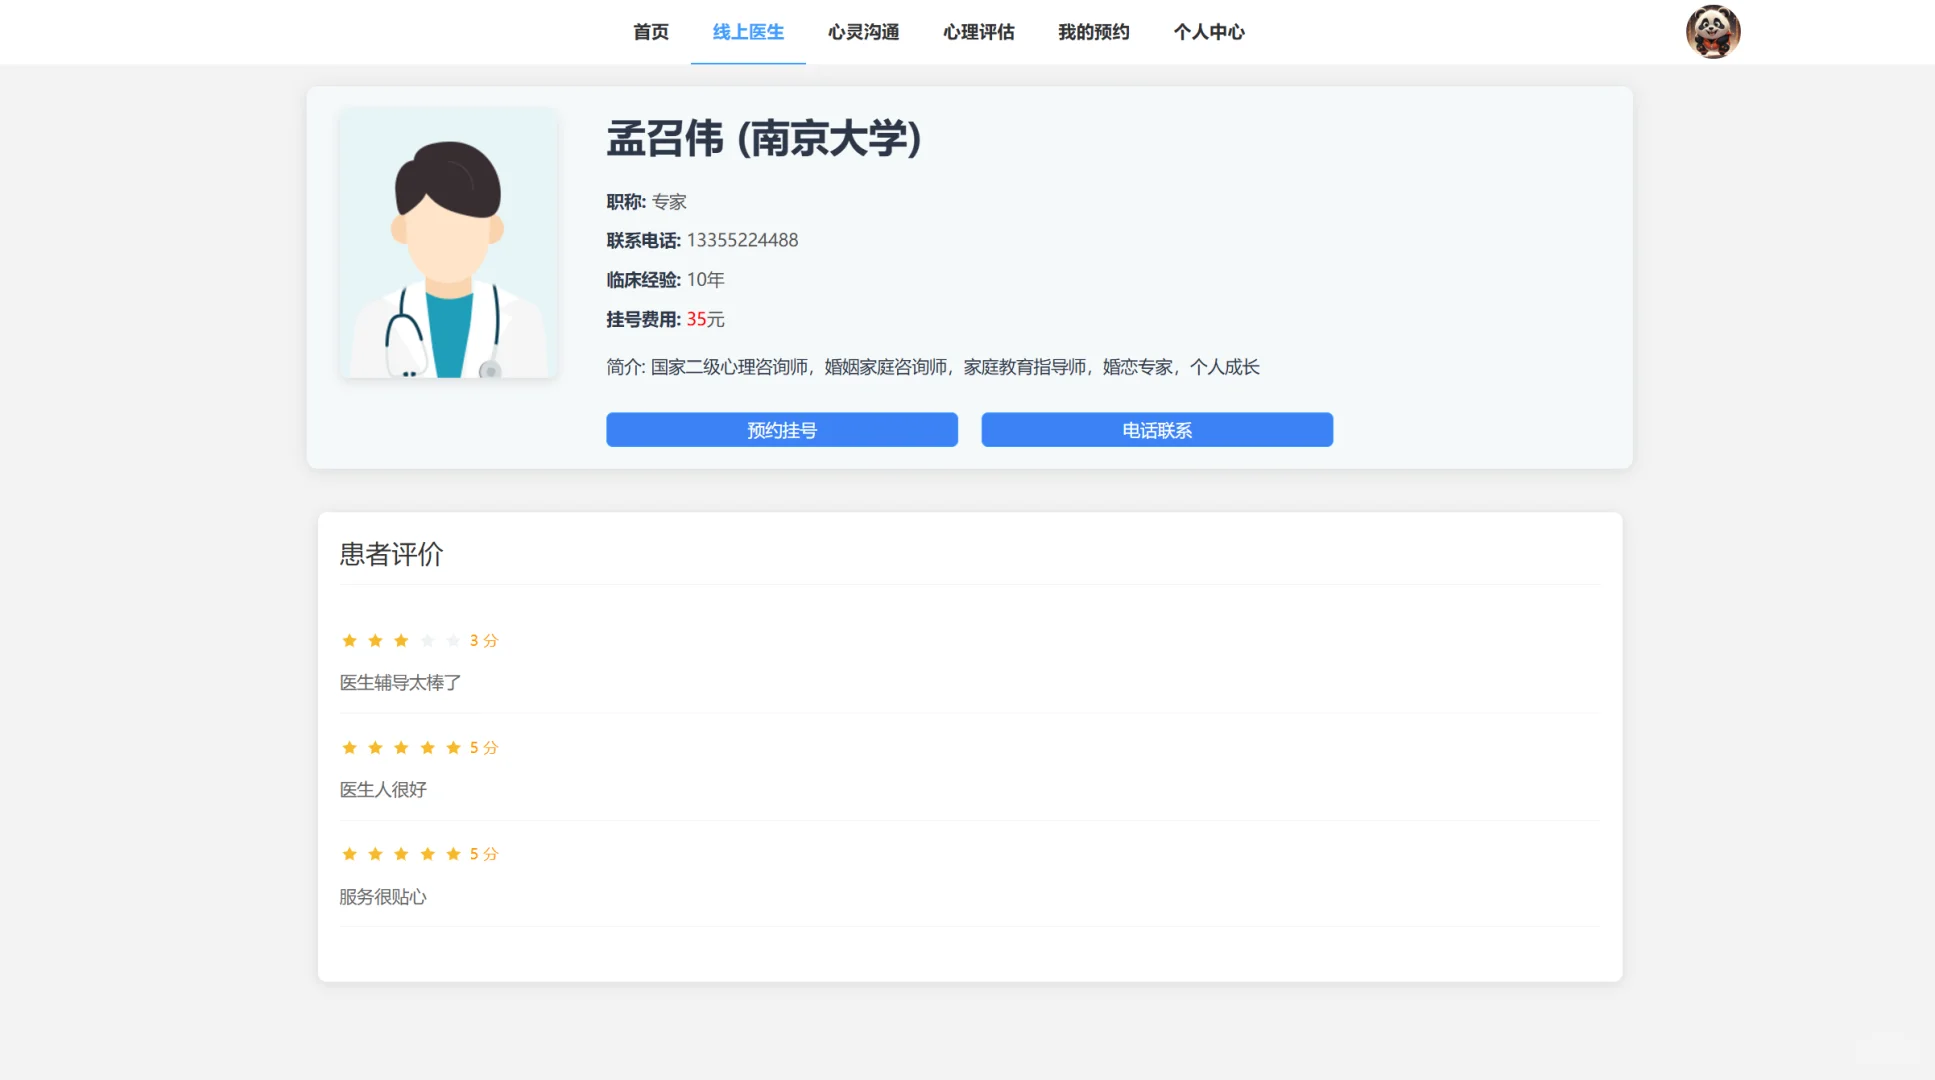Select the first star in the 3分 rating

coord(349,640)
